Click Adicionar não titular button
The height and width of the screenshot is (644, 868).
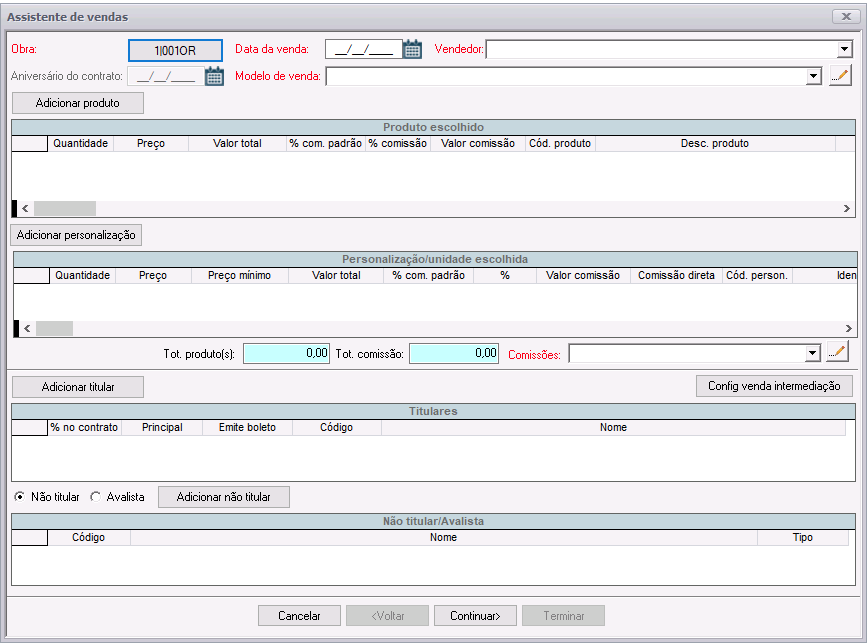click(223, 497)
